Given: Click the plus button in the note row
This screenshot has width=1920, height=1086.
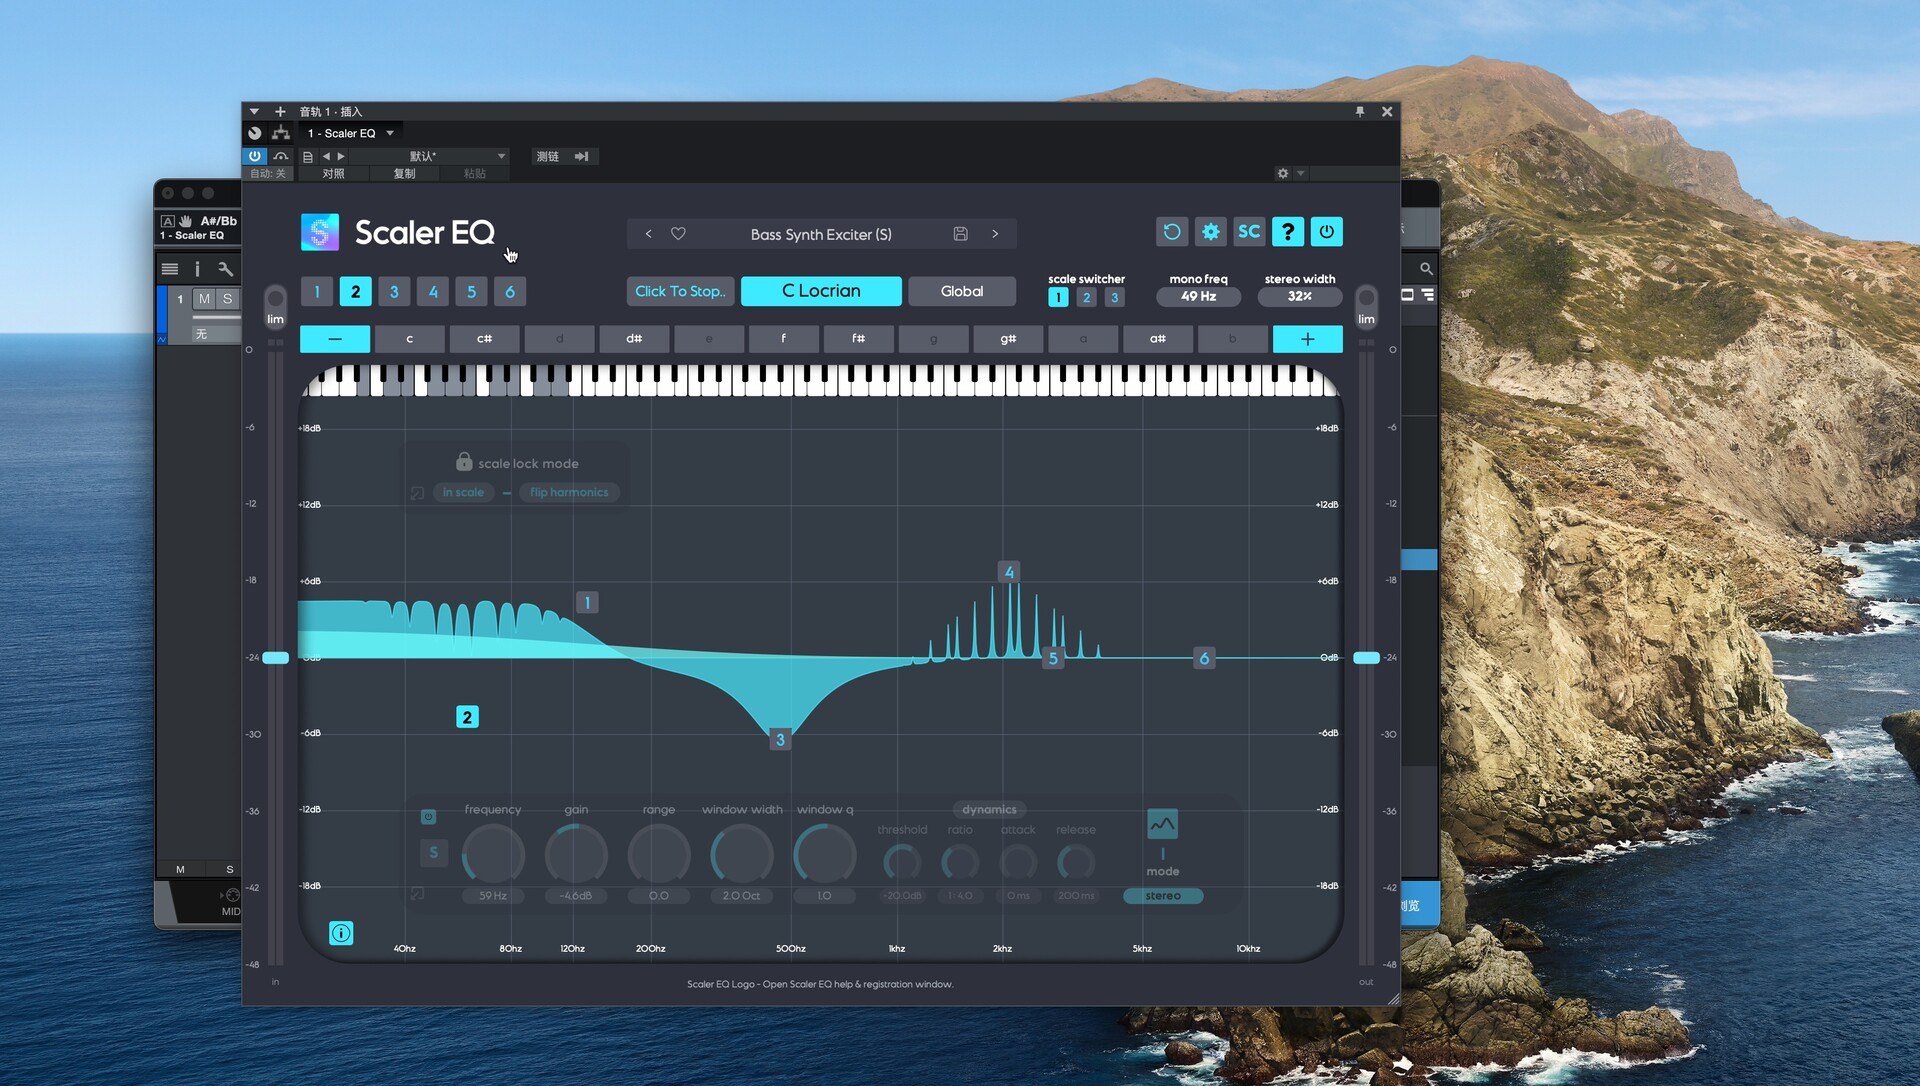Looking at the screenshot, I should [x=1307, y=339].
